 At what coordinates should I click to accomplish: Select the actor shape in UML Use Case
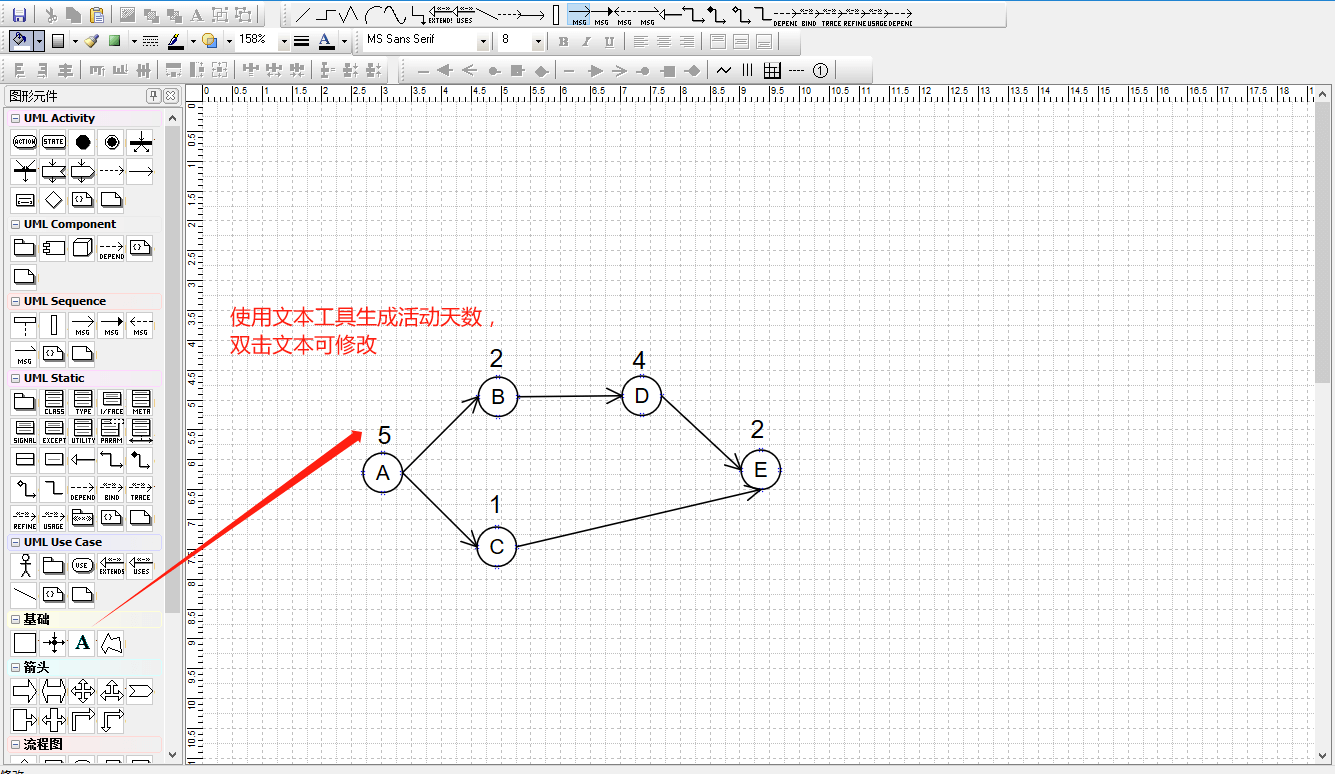coord(24,565)
